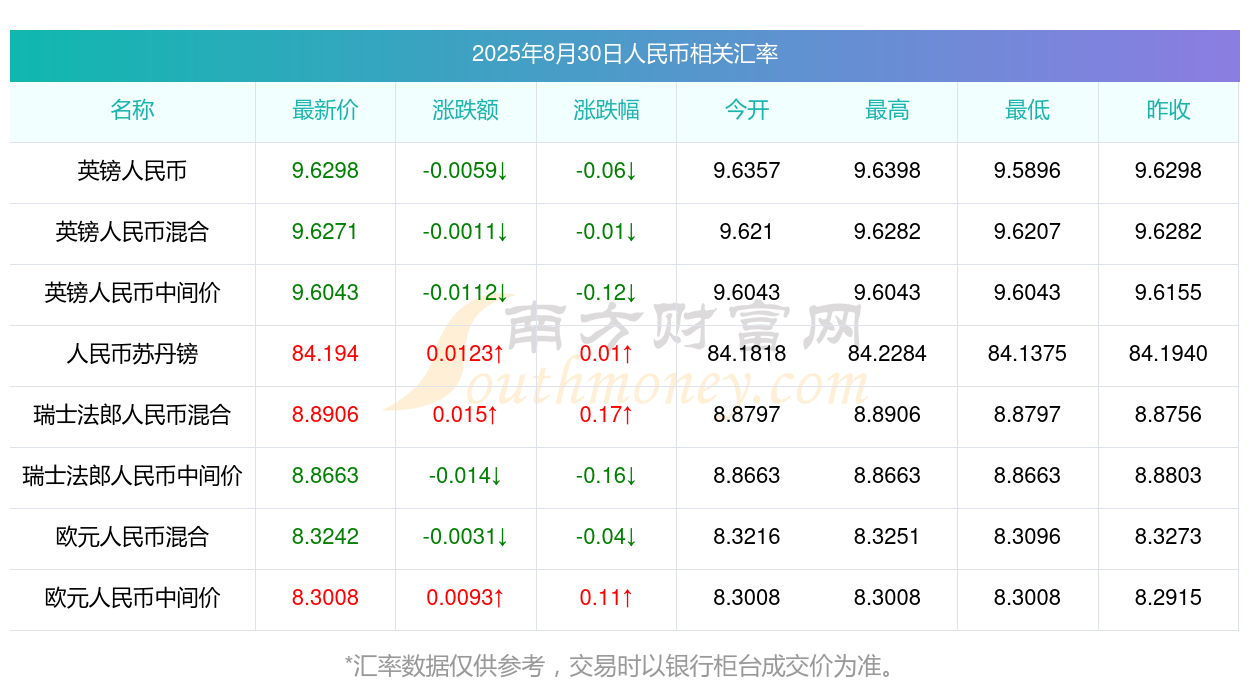Select the 今开 column header
Viewport: 1250px width, 698px height.
746,110
